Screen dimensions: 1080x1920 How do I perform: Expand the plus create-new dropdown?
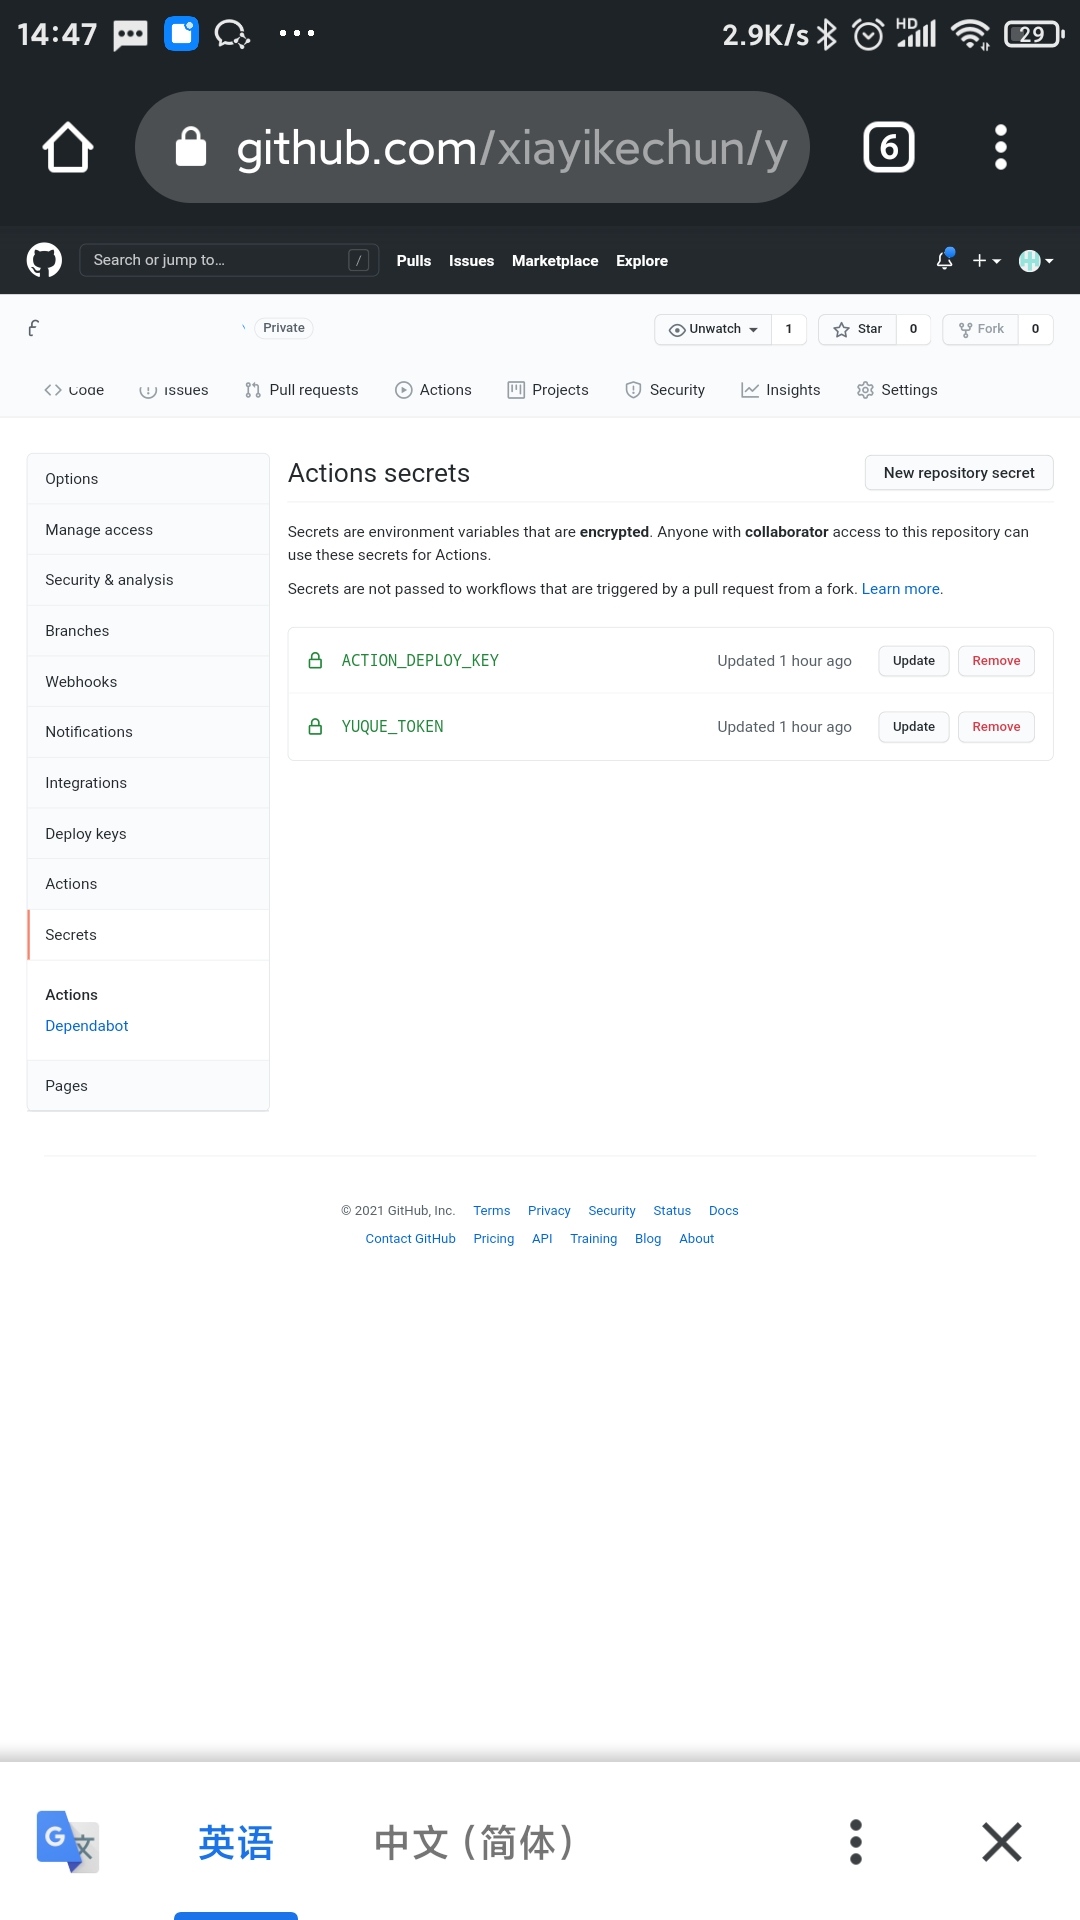pyautogui.click(x=986, y=260)
